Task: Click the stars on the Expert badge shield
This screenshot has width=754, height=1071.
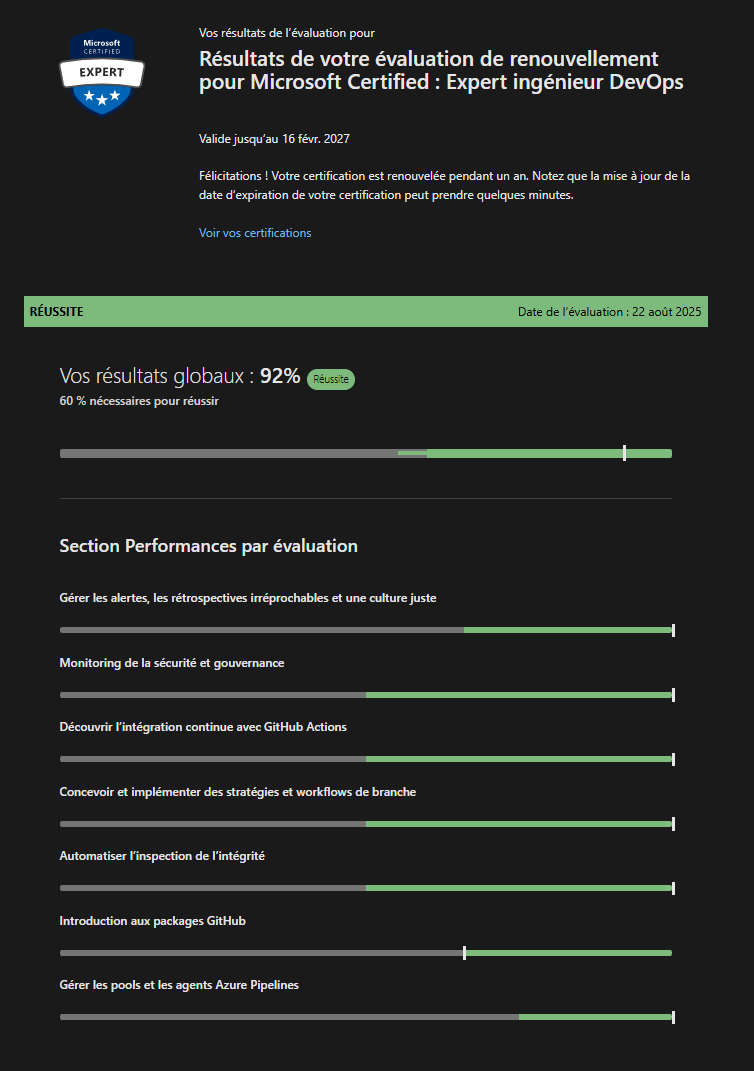Action: pyautogui.click(x=101, y=97)
